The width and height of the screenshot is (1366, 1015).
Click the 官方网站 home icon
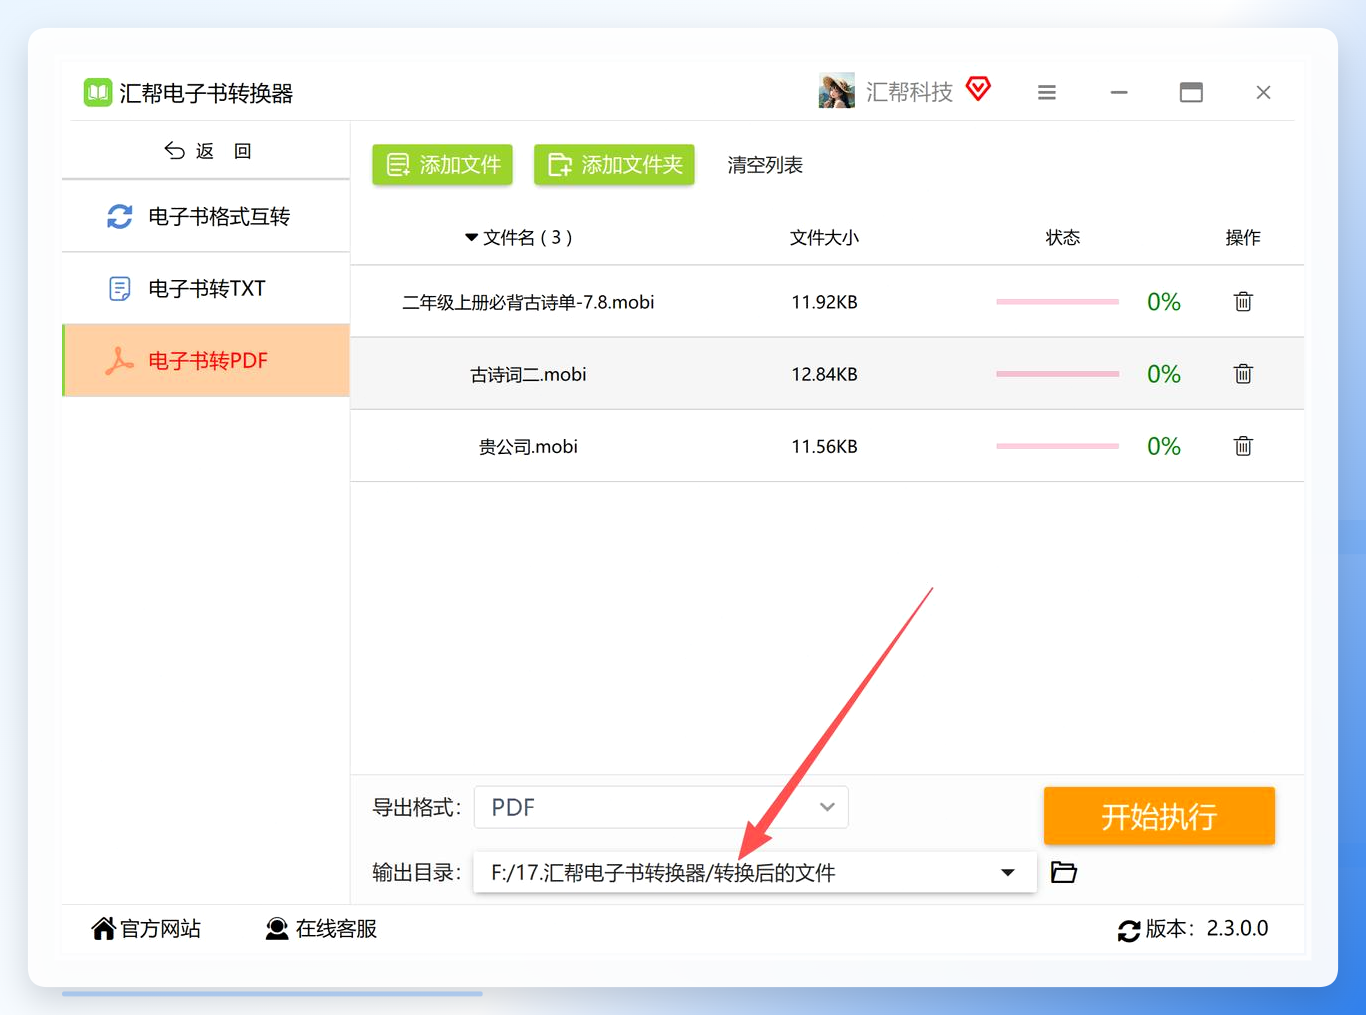coord(103,929)
